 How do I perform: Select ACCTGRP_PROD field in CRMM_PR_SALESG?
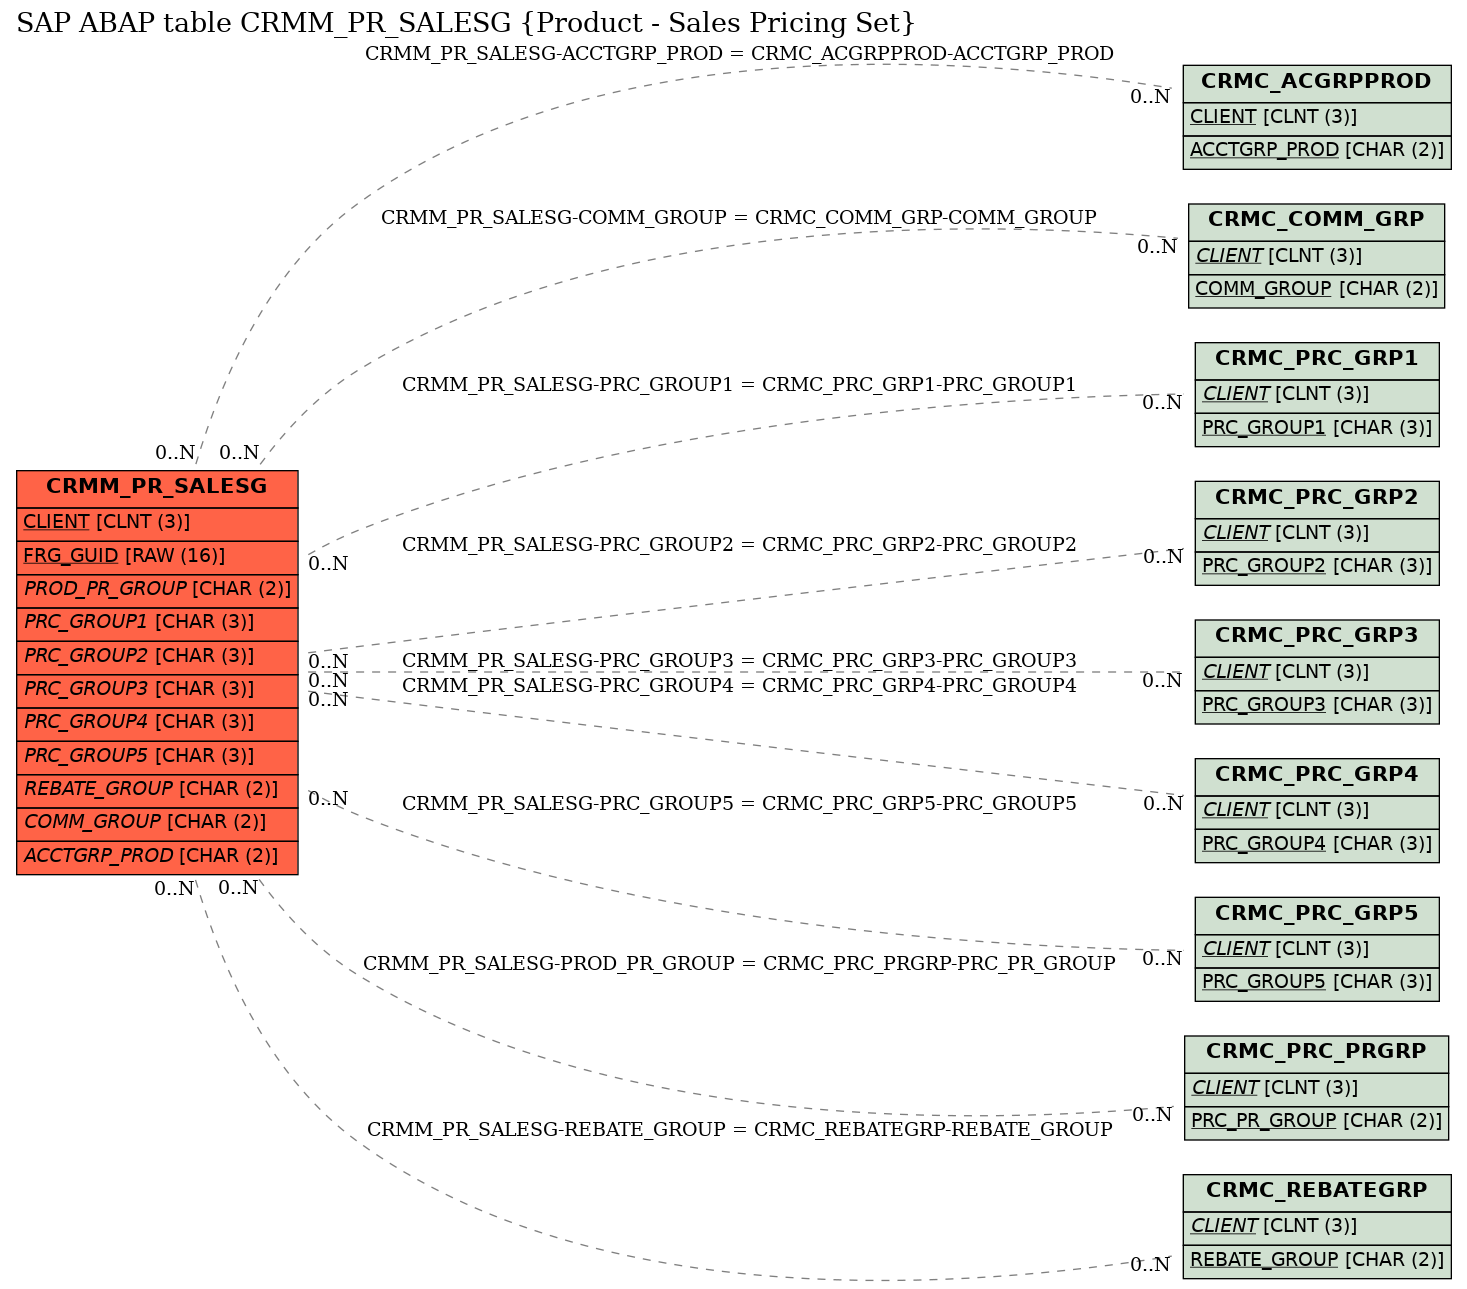157,857
